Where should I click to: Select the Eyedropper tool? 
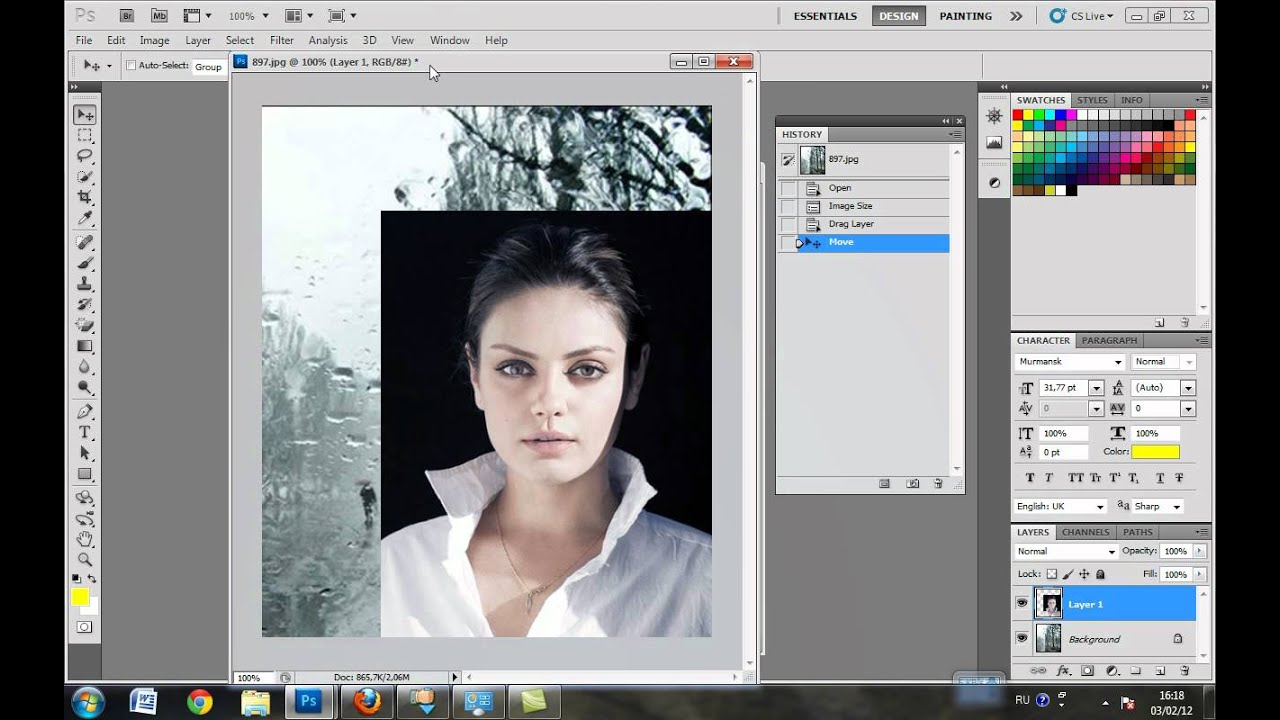pos(85,219)
